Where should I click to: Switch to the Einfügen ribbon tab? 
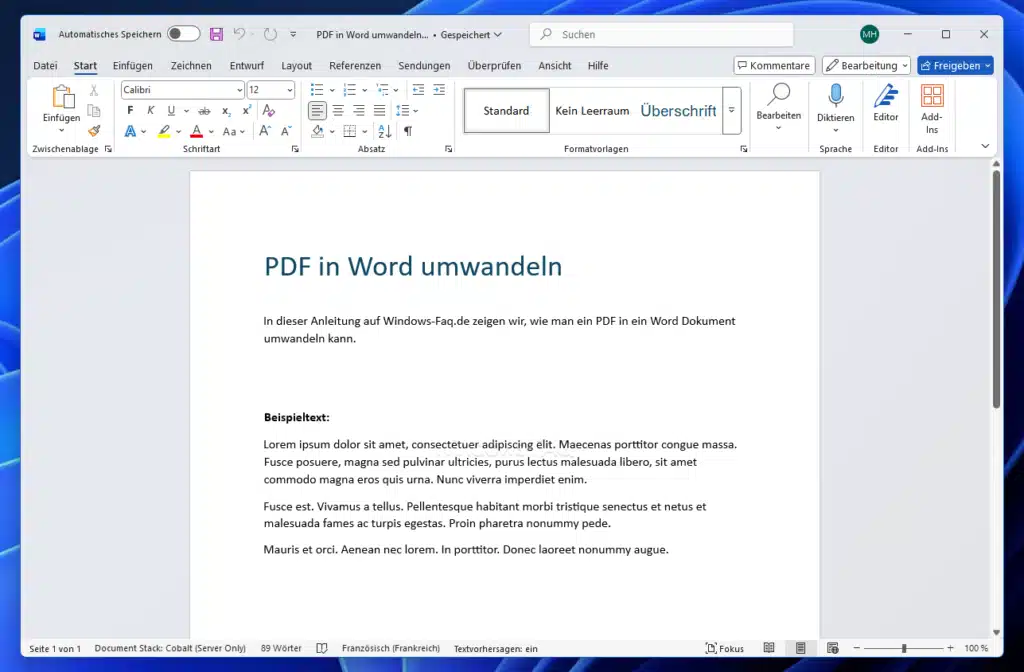coord(133,65)
